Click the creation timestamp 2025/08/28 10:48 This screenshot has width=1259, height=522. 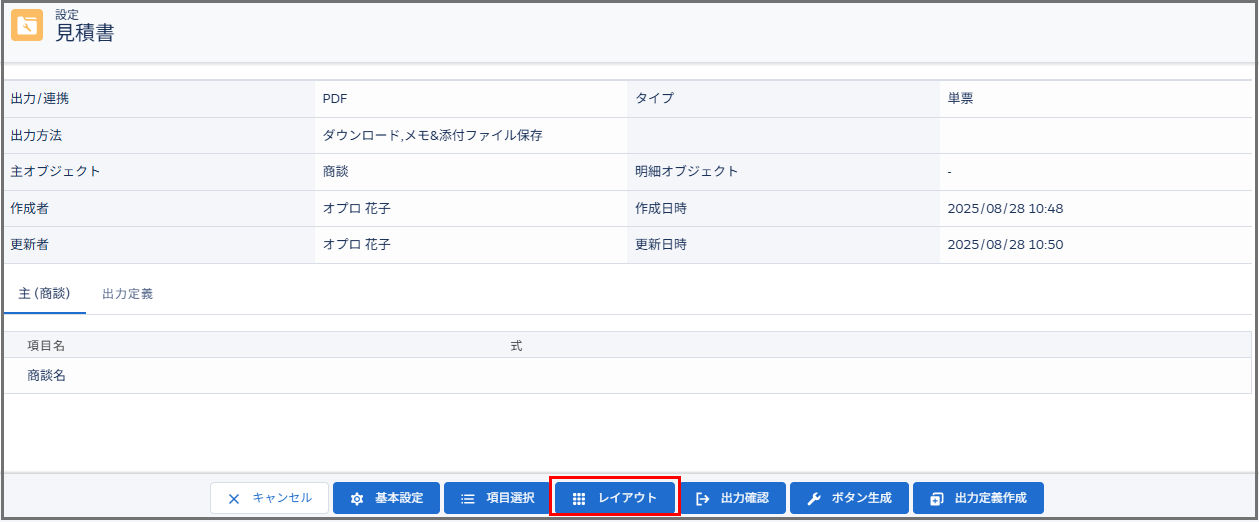click(1005, 208)
